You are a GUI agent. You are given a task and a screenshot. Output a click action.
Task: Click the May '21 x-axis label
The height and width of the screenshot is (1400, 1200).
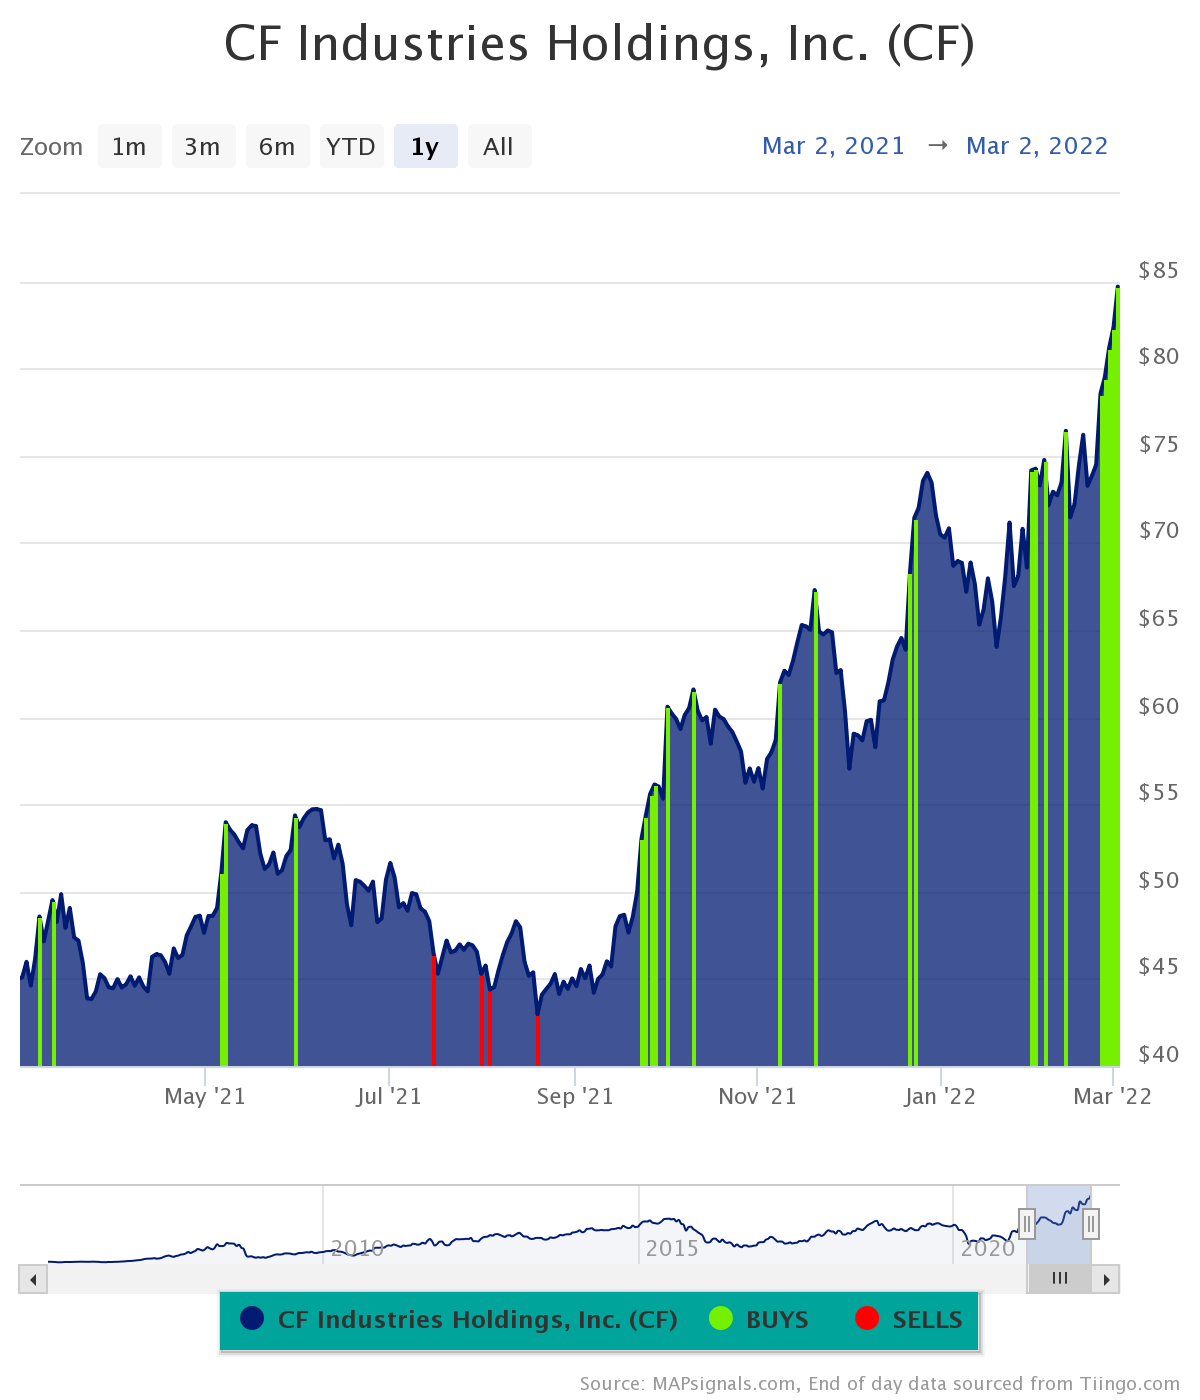(205, 1097)
